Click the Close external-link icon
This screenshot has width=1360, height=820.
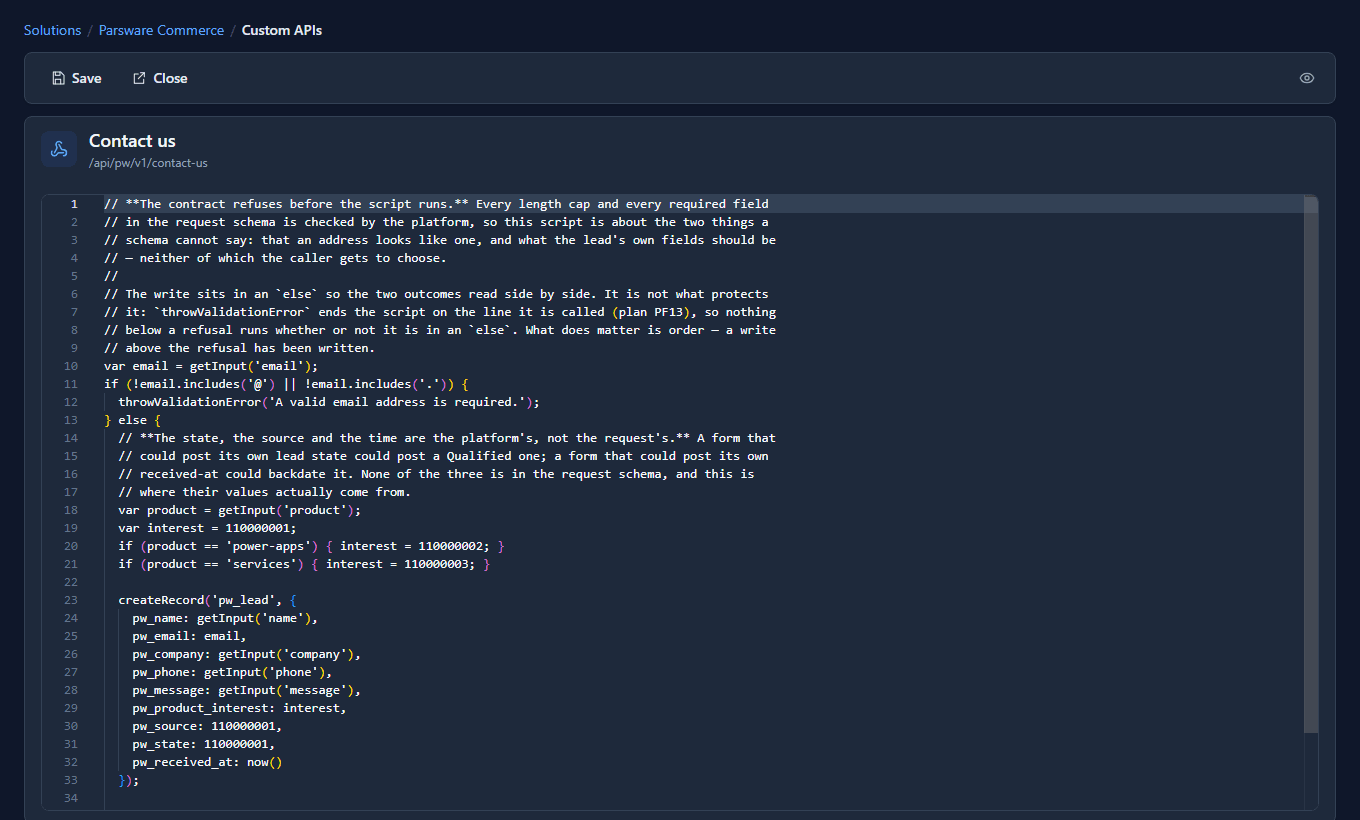click(x=139, y=78)
